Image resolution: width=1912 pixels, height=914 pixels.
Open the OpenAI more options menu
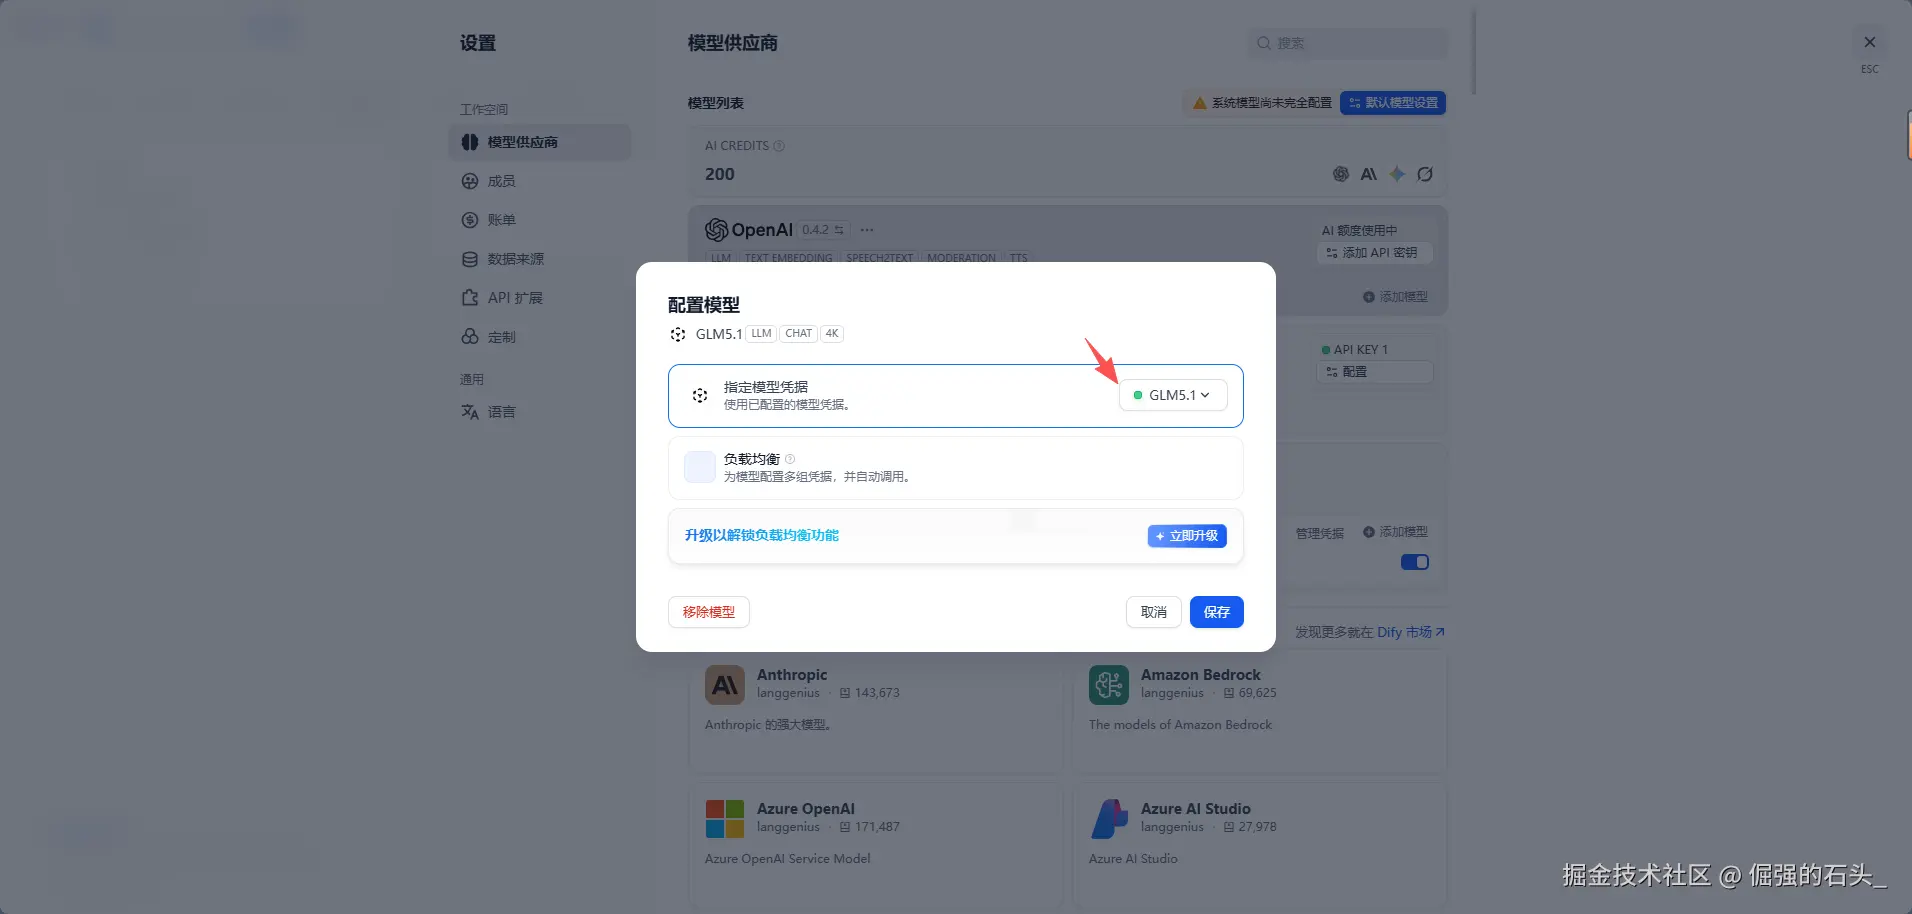tap(867, 230)
